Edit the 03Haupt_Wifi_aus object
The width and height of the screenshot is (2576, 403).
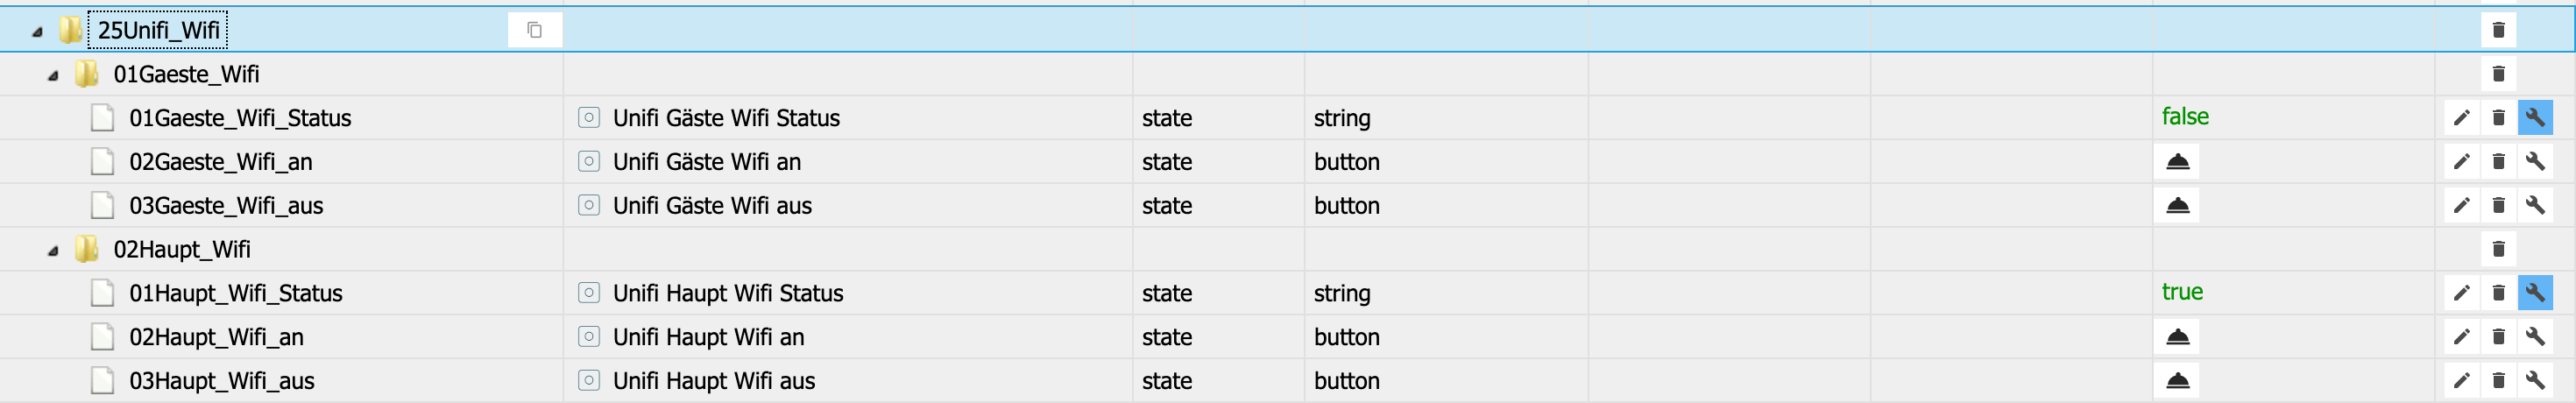[2461, 381]
